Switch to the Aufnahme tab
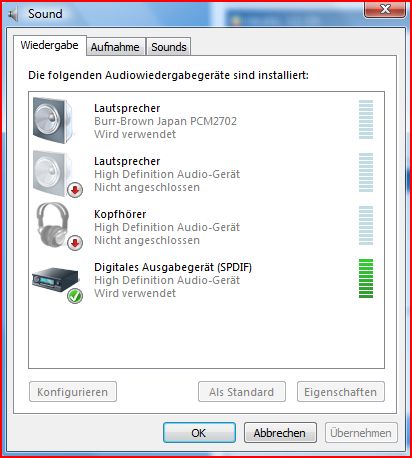Image resolution: width=412 pixels, height=458 pixels. [x=115, y=47]
